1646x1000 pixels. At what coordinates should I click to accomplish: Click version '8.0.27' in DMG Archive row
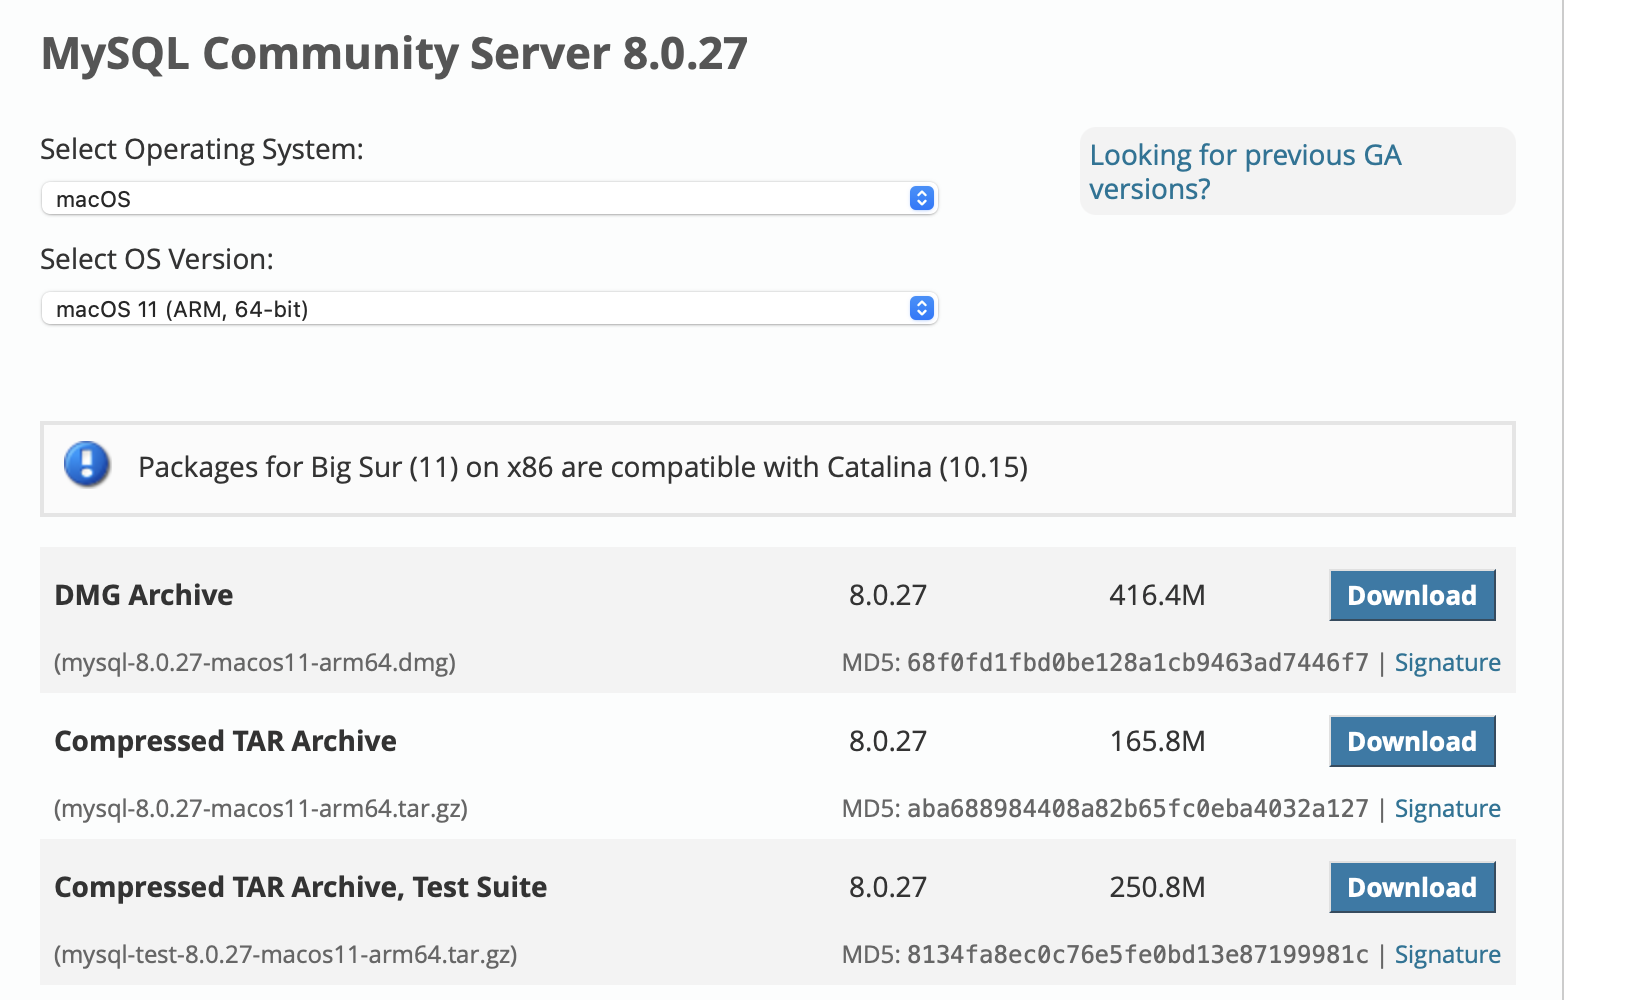click(x=888, y=595)
